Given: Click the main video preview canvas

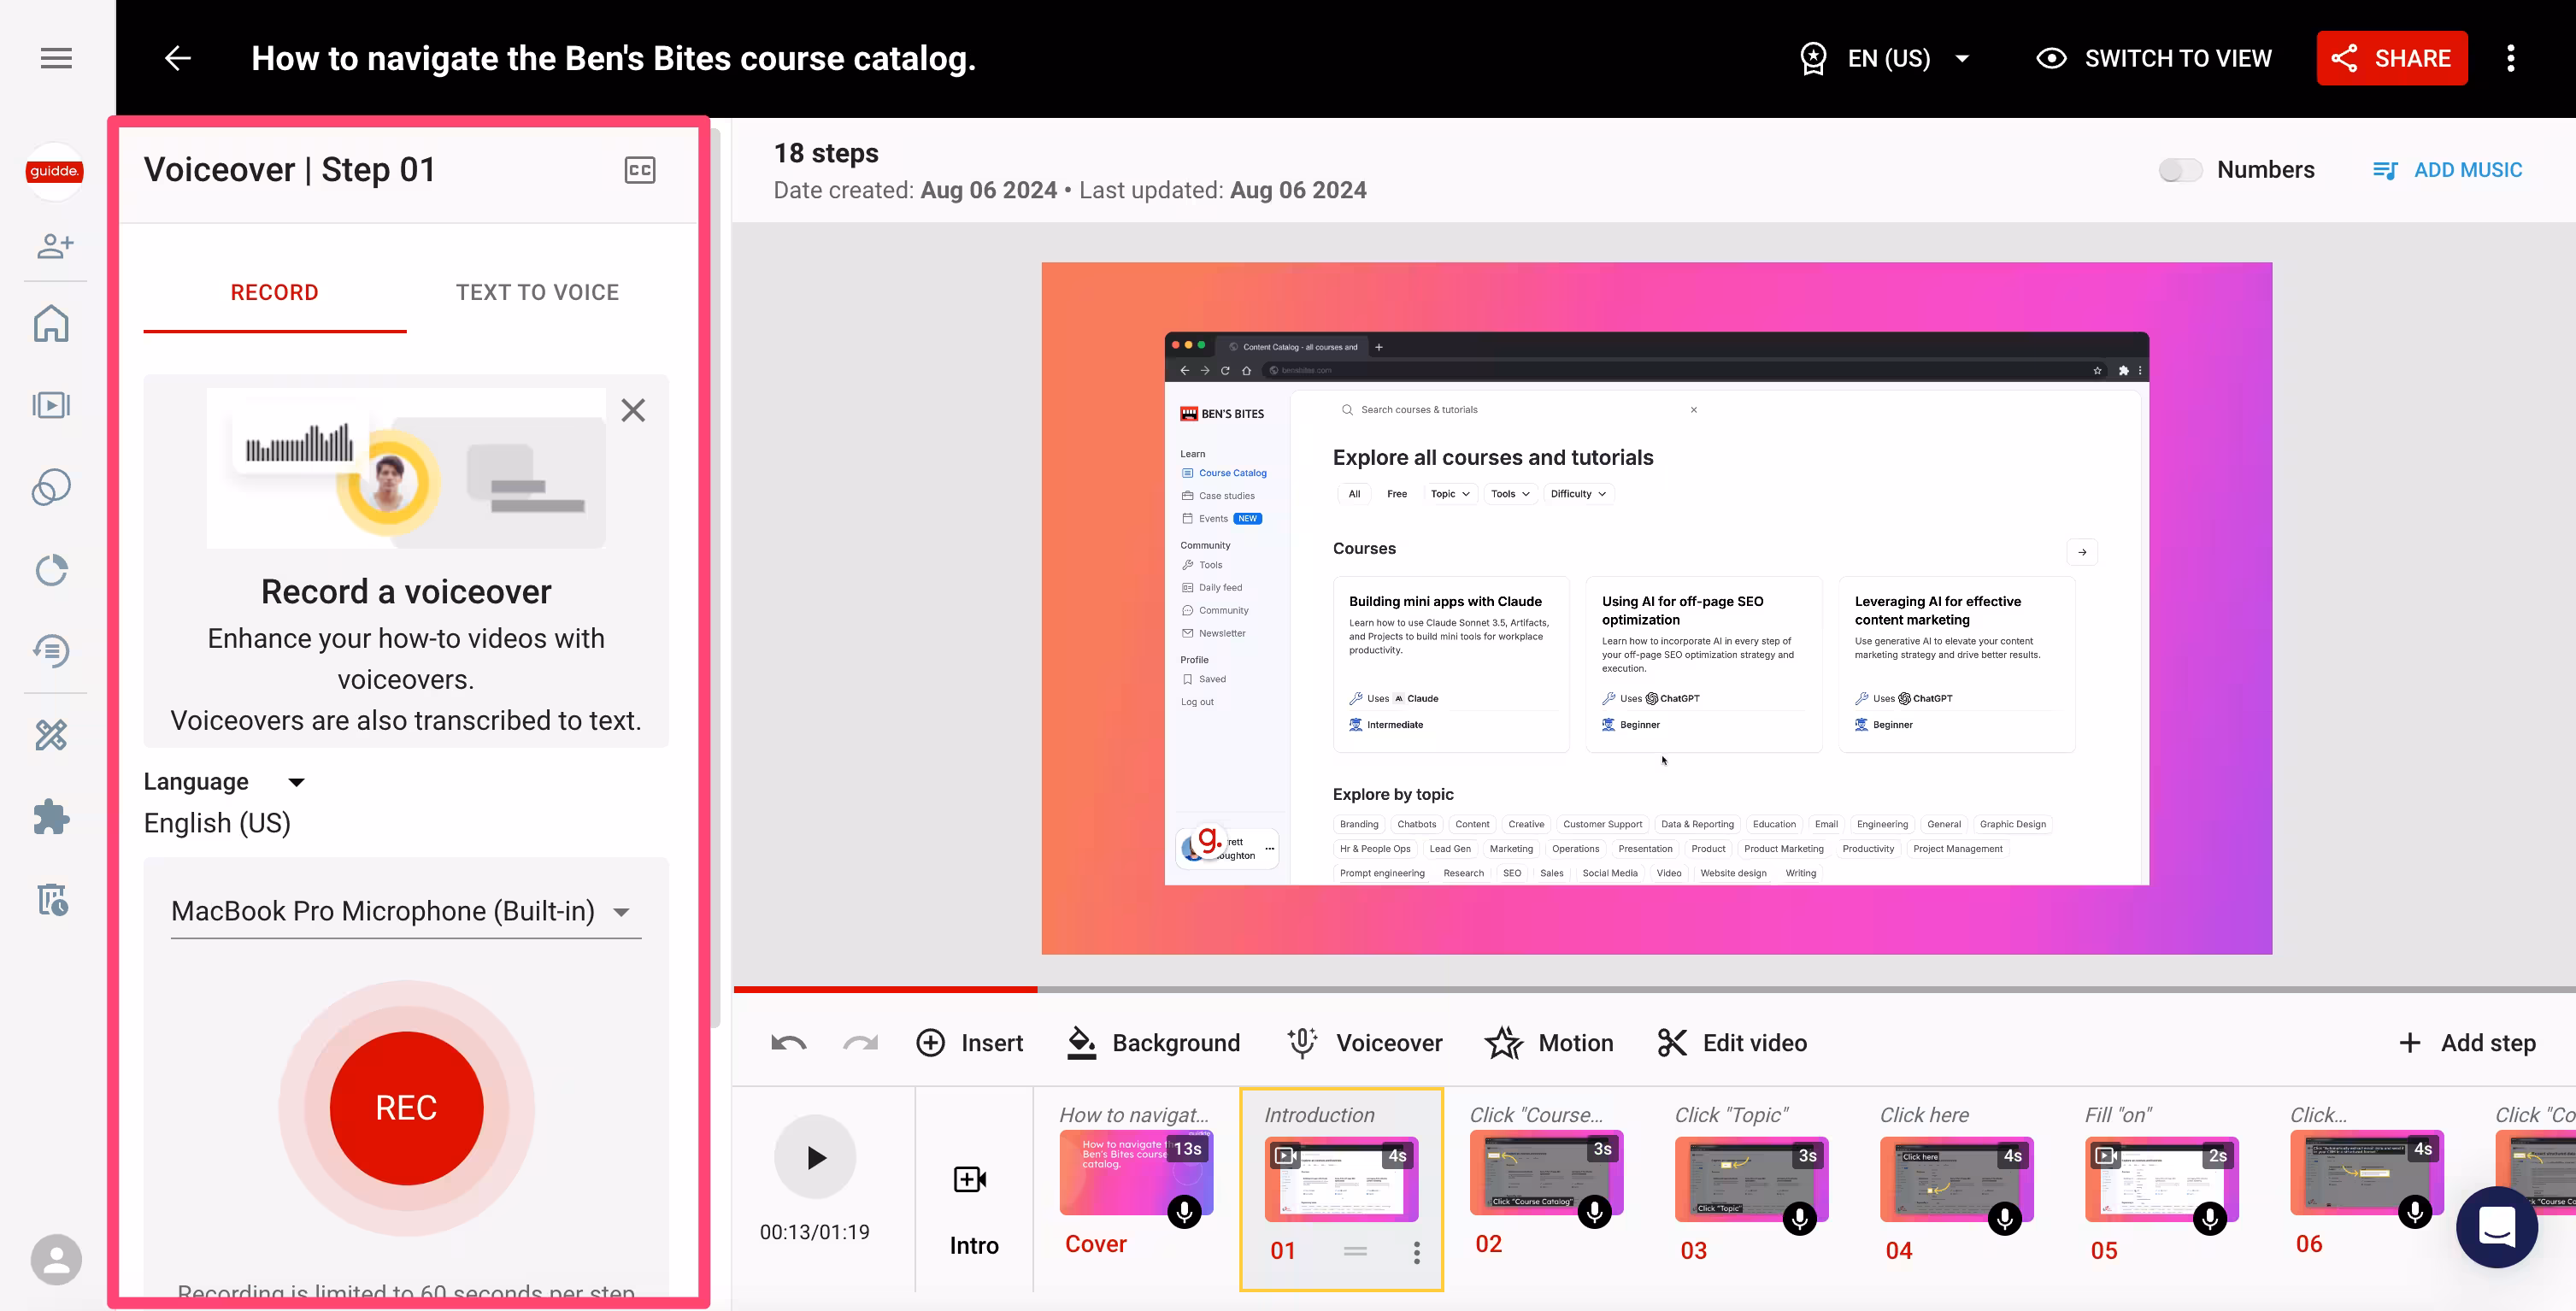Looking at the screenshot, I should [x=1656, y=608].
